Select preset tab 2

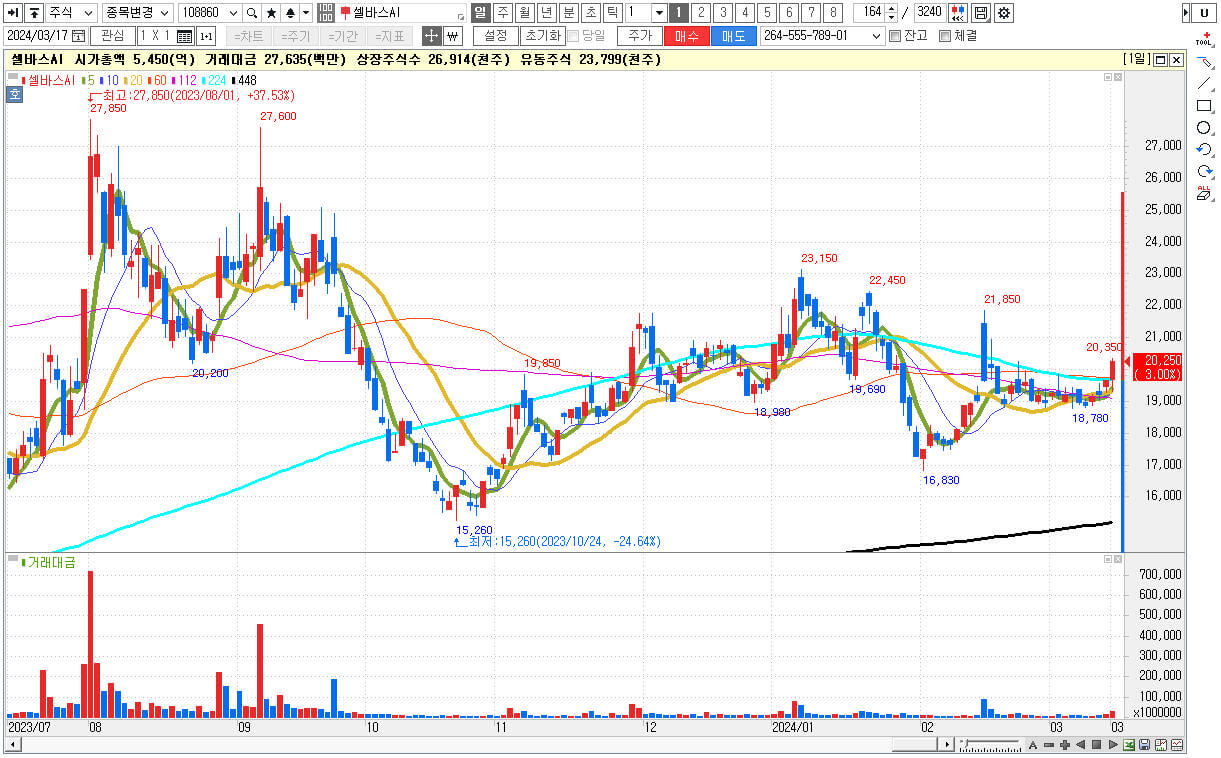pos(701,13)
